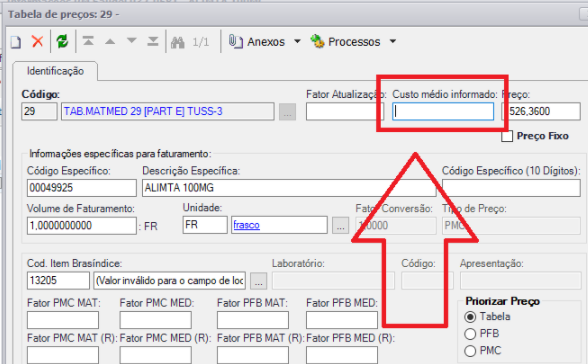Click lookup button next to TAB.MATMED field
The width and height of the screenshot is (588, 364).
point(287,112)
